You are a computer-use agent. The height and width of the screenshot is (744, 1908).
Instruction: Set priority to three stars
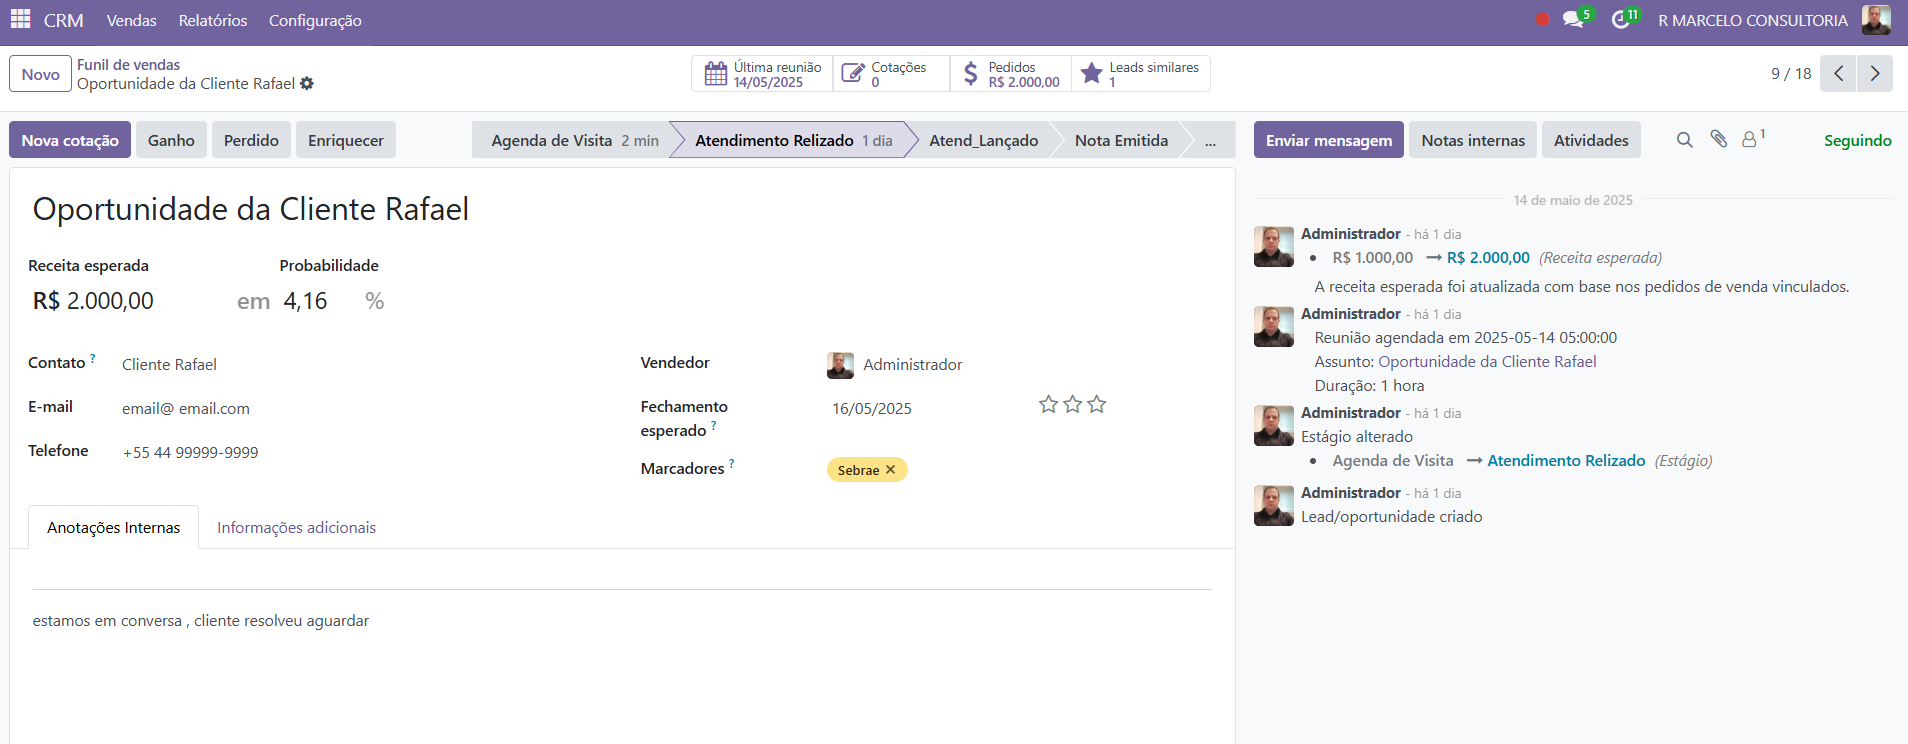pyautogui.click(x=1097, y=404)
